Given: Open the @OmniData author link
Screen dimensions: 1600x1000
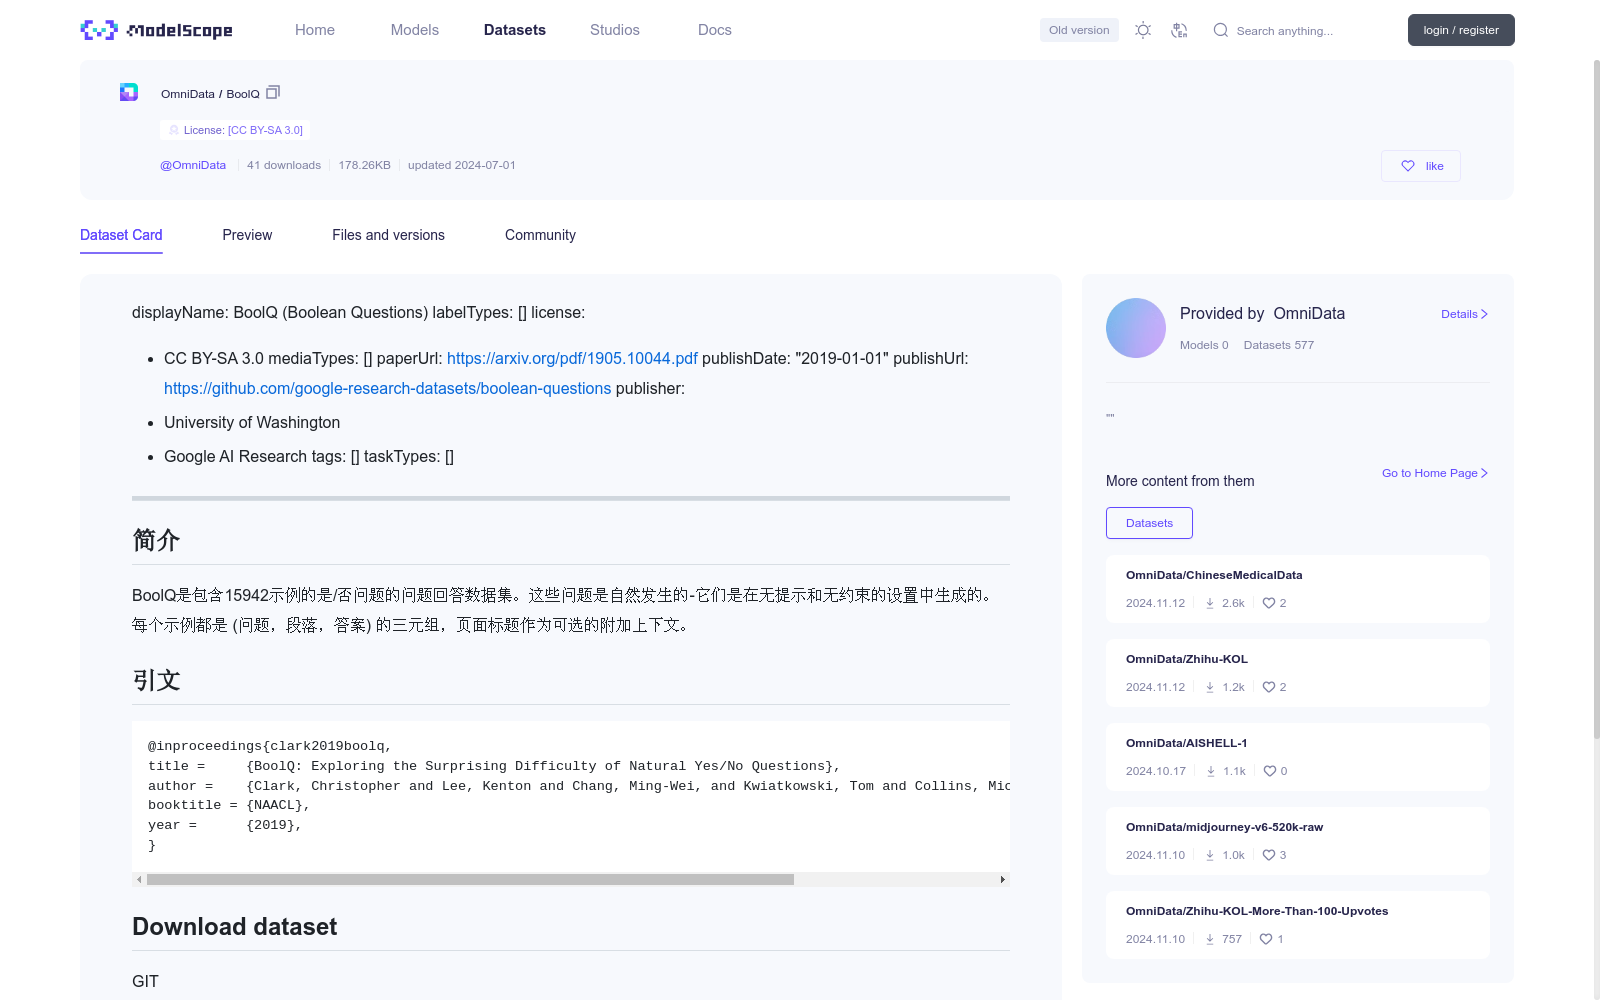Looking at the screenshot, I should 193,165.
